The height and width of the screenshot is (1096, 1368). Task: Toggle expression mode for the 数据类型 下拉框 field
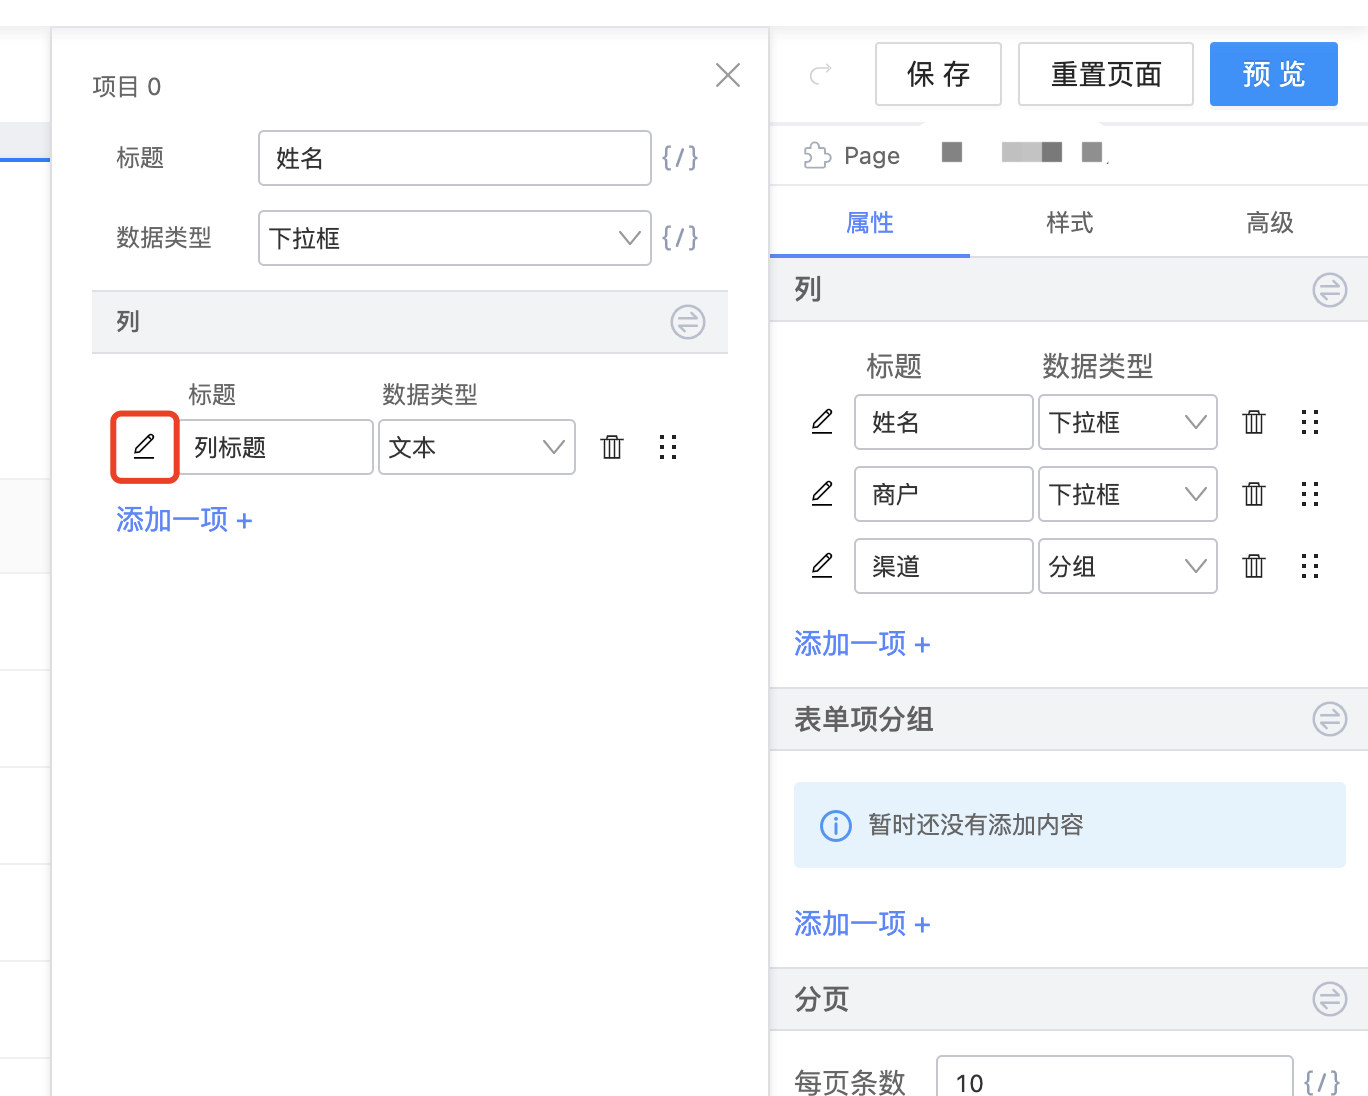point(680,238)
